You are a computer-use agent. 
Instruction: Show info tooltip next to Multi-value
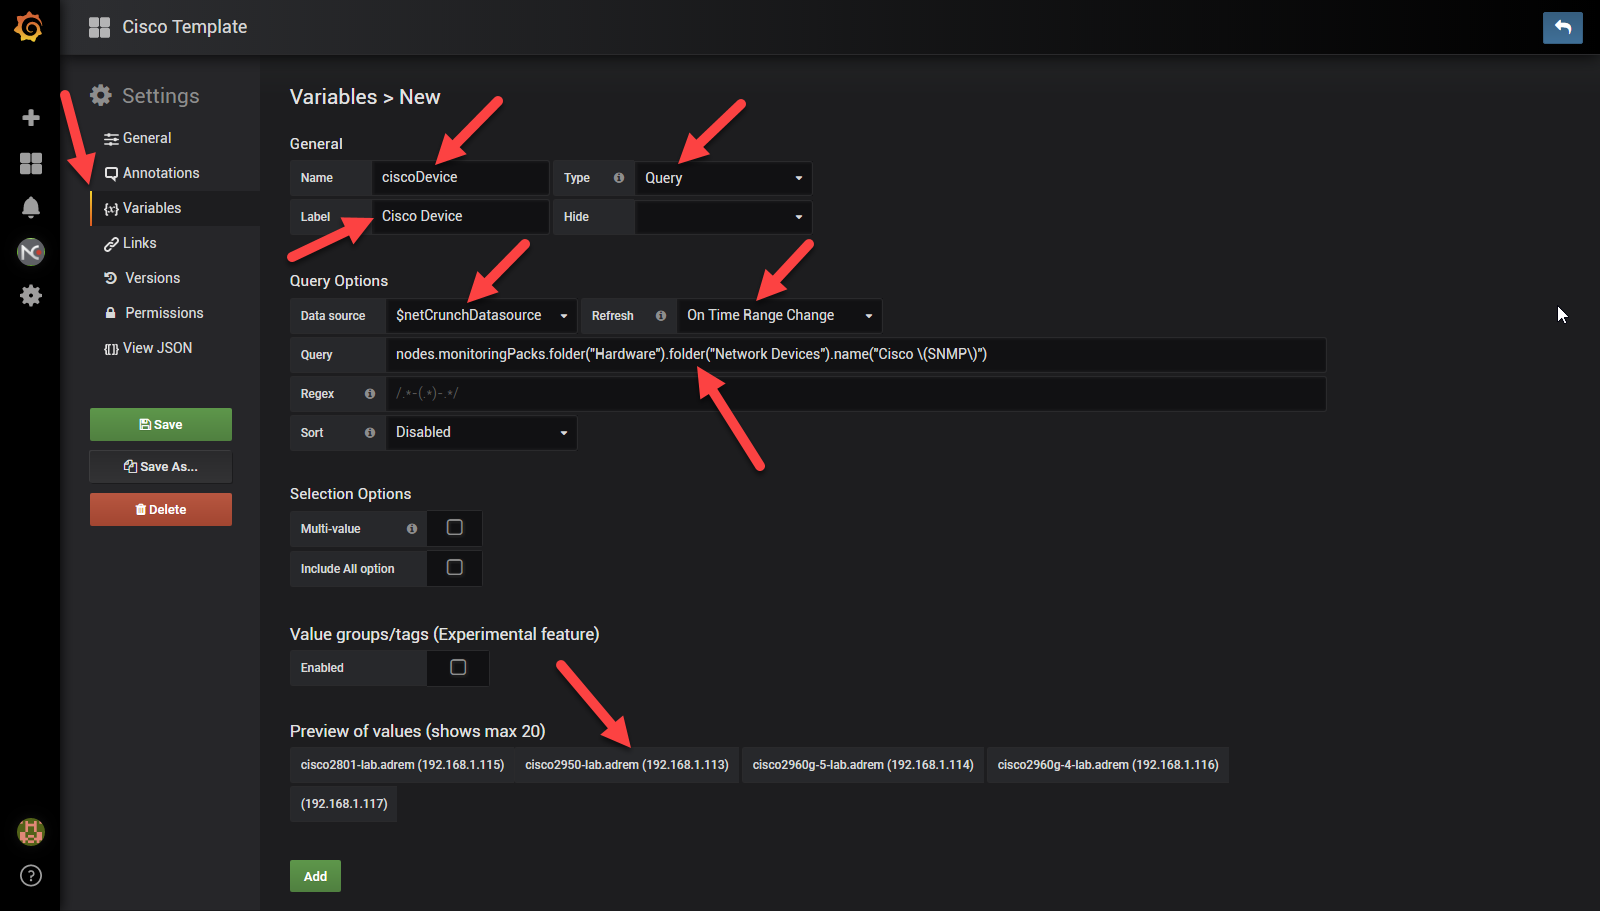[x=412, y=529]
